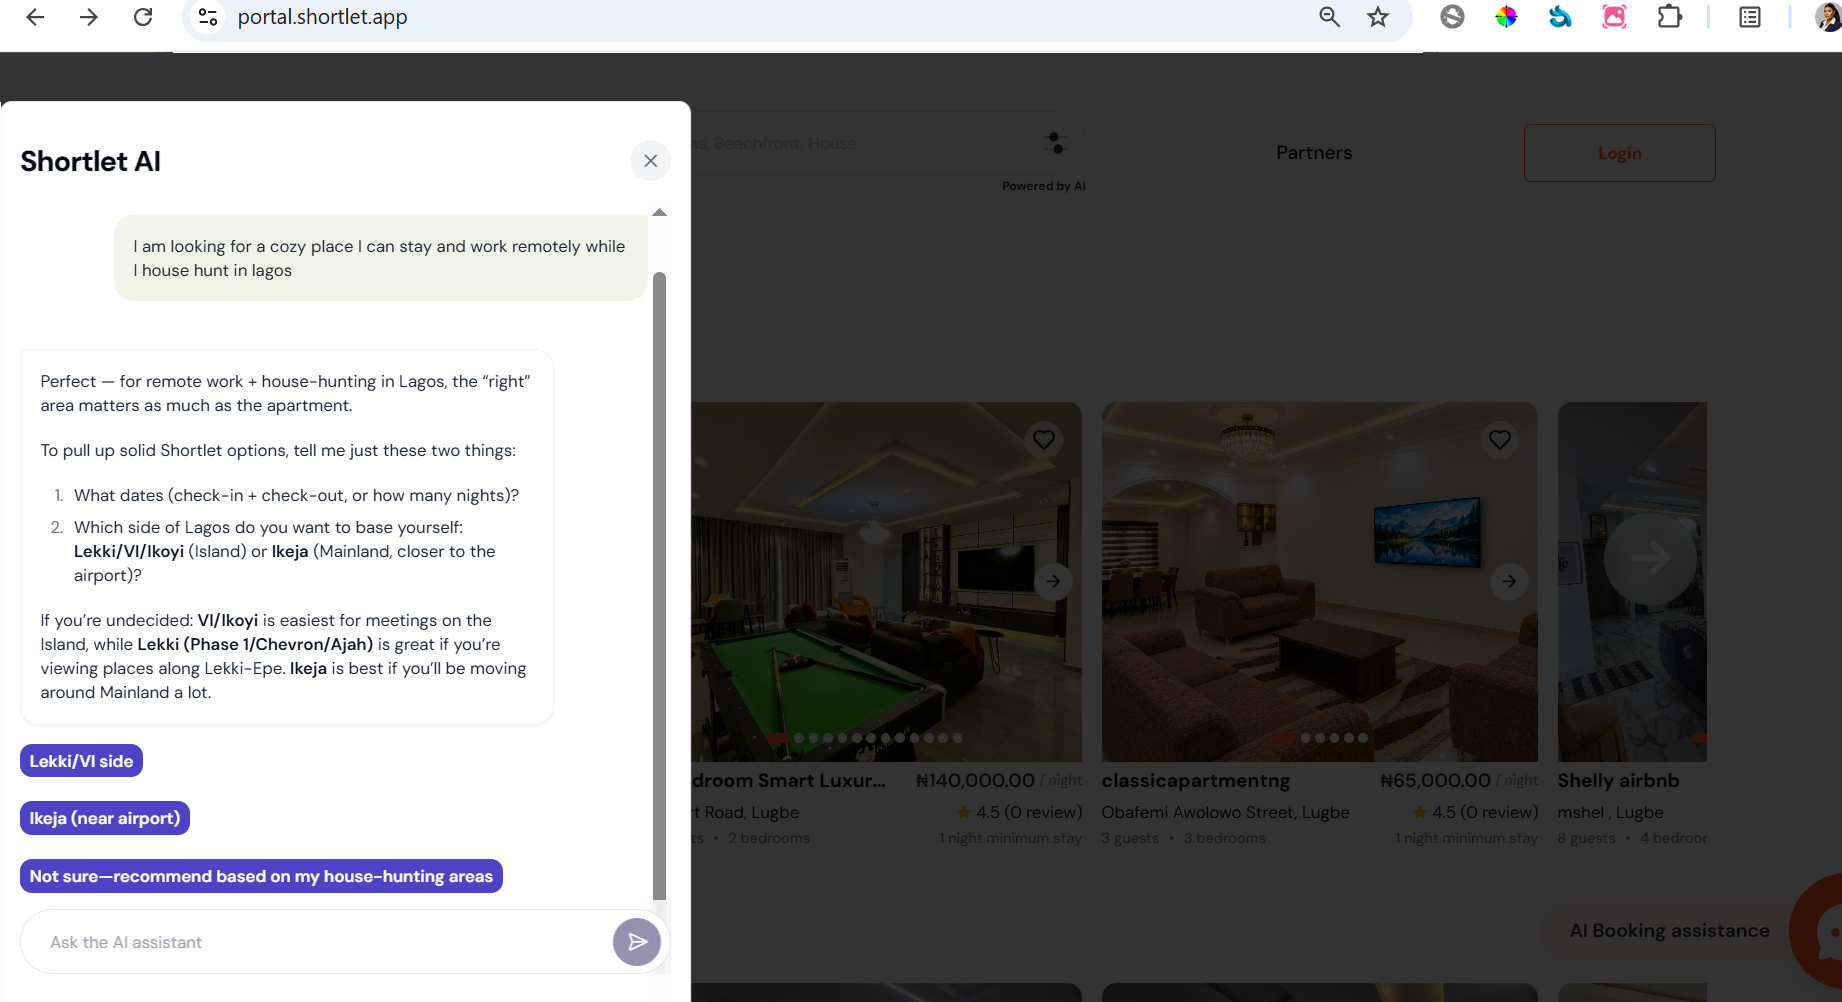Open the reading list side panel icon
Screen dimensions: 1842x1002
pyautogui.click(x=1750, y=17)
